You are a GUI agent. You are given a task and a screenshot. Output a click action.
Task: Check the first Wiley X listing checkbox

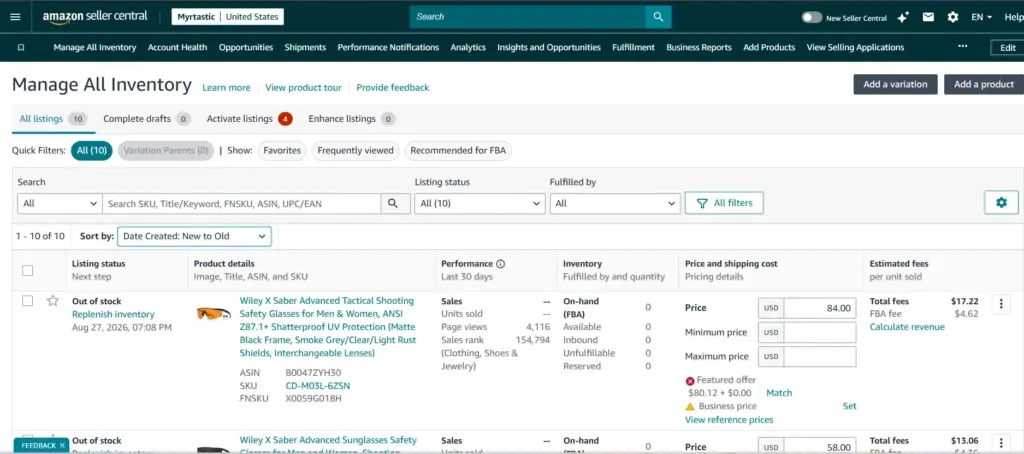coord(27,301)
